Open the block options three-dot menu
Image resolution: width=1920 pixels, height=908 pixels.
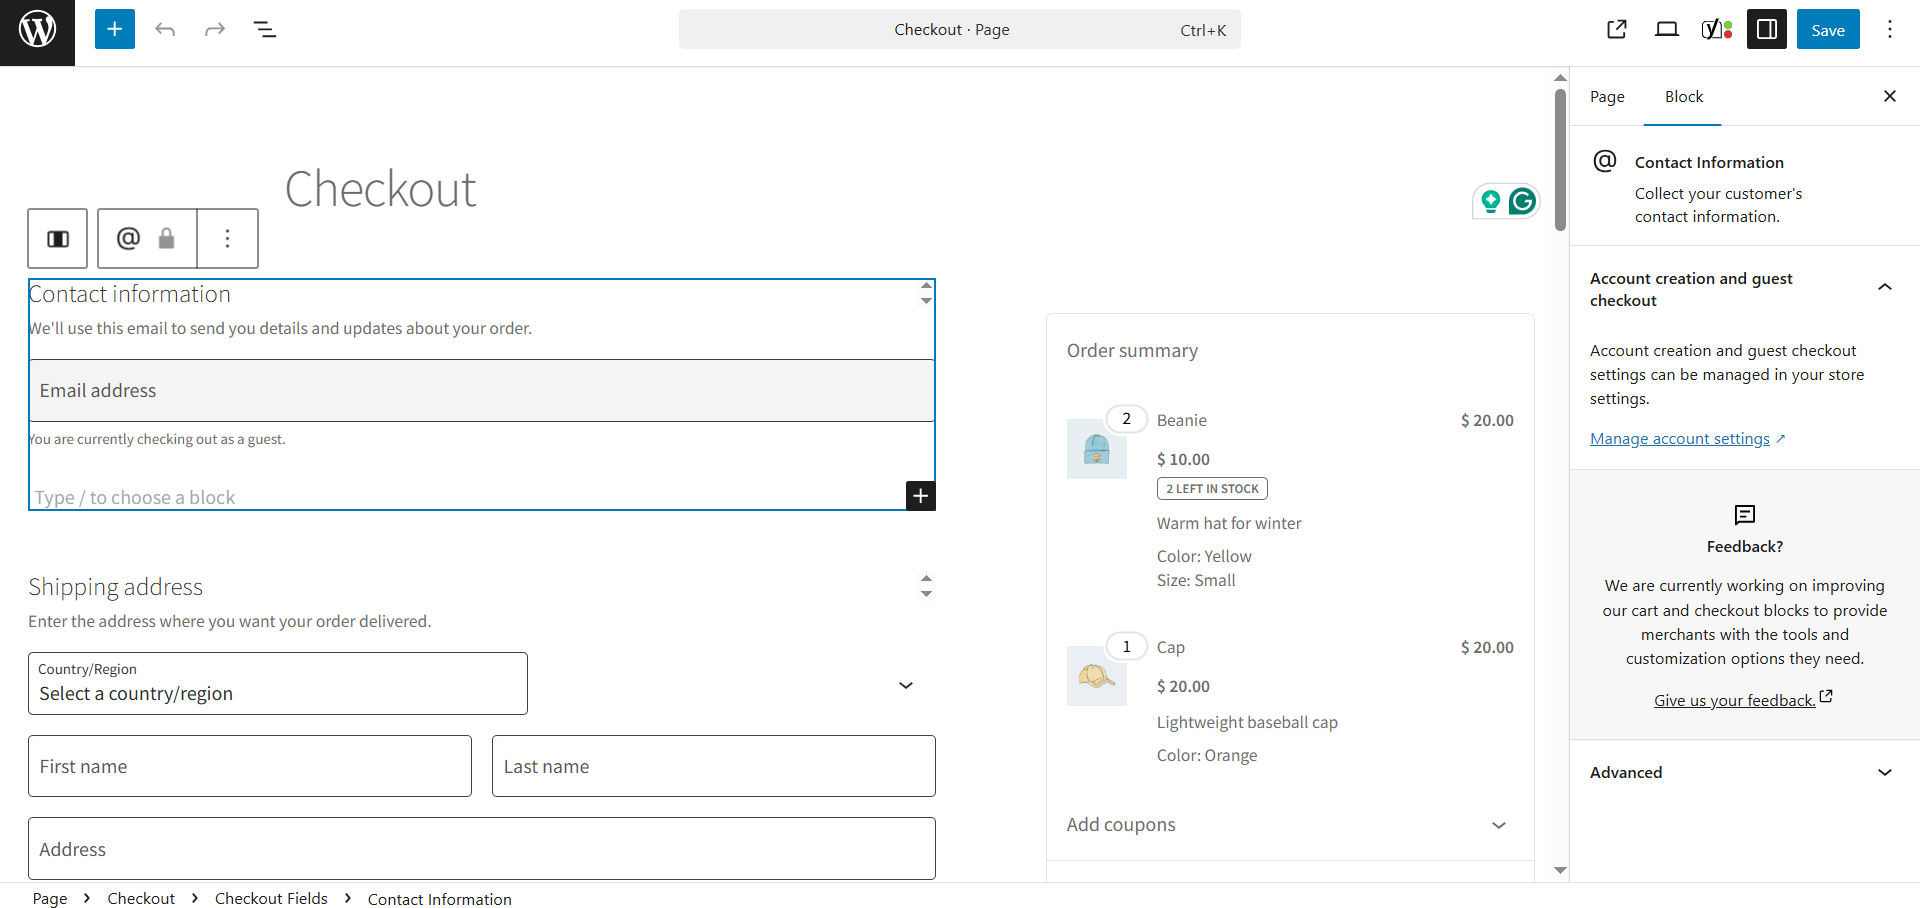click(x=227, y=238)
